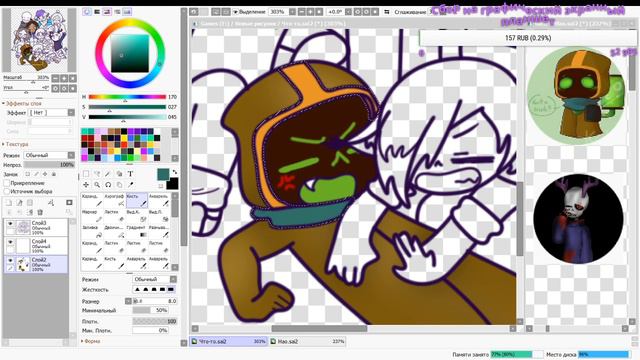Choose the Заливка bucket tool
The width and height of the screenshot is (640, 360).
click(x=92, y=231)
